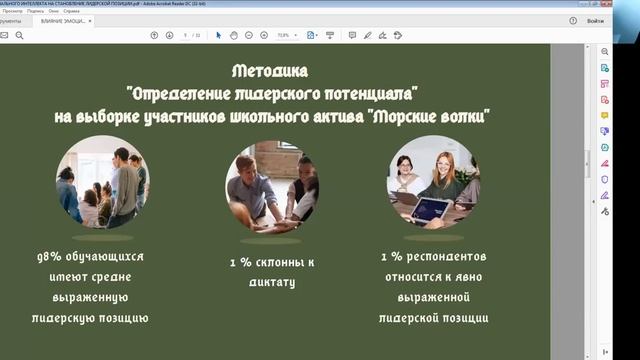Add a sticky note comment
640x360 pixels.
[x=352, y=36]
